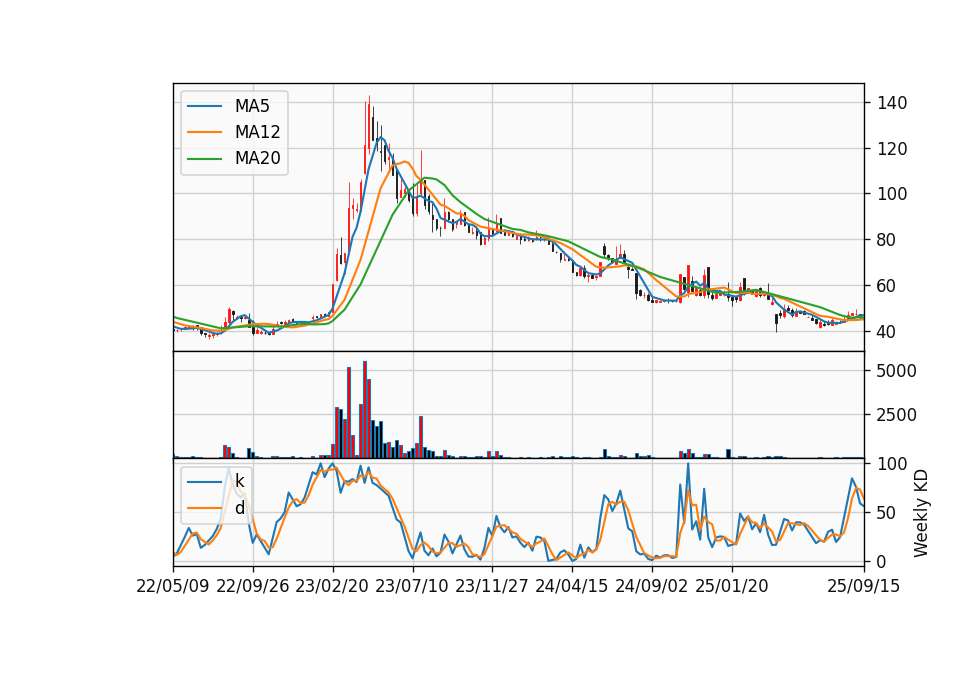Click the 23/11/27 date label
This screenshot has width=960, height=690.
tap(492, 586)
